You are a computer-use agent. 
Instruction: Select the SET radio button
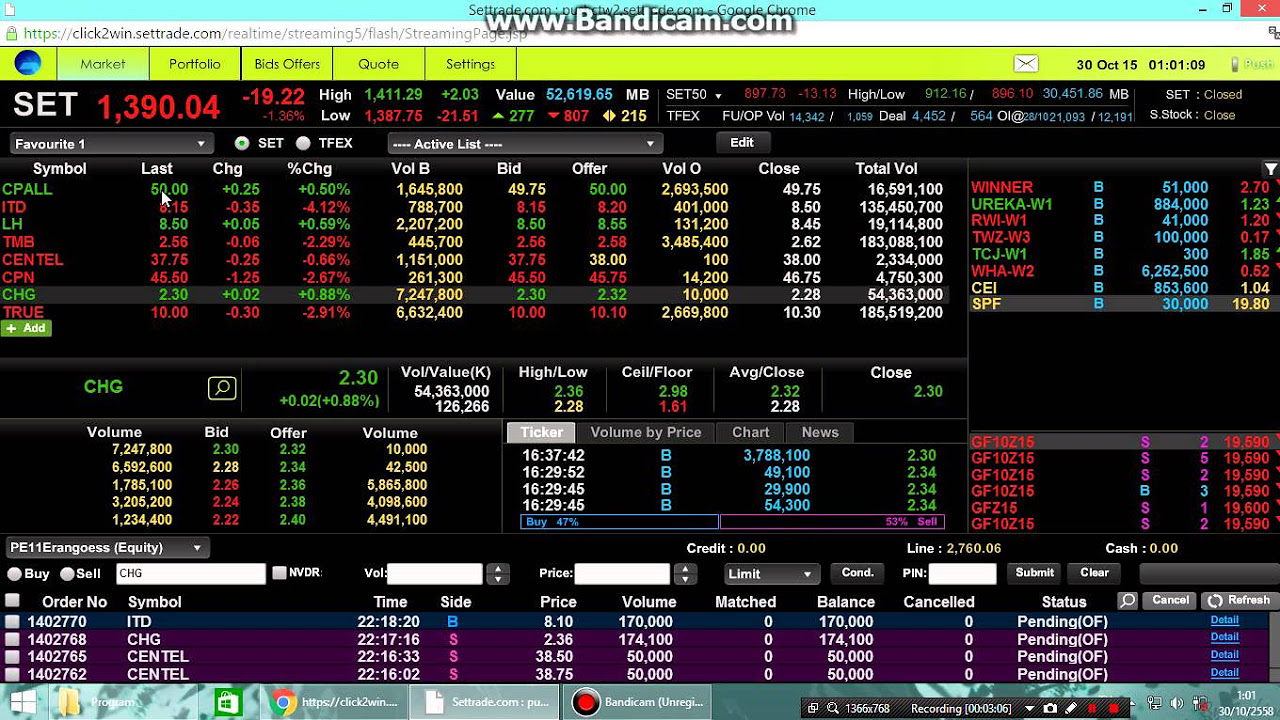[x=241, y=144]
